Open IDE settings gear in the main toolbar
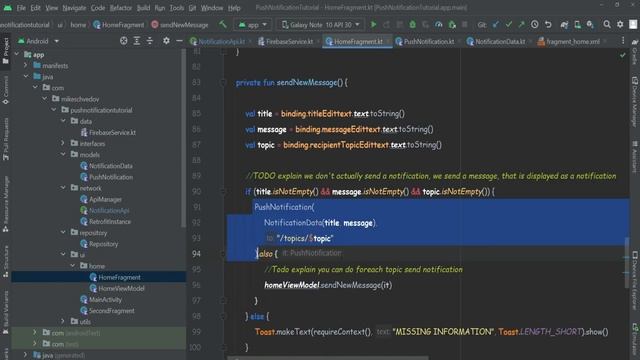Image resolution: width=640 pixels, height=360 pixels. [620, 24]
